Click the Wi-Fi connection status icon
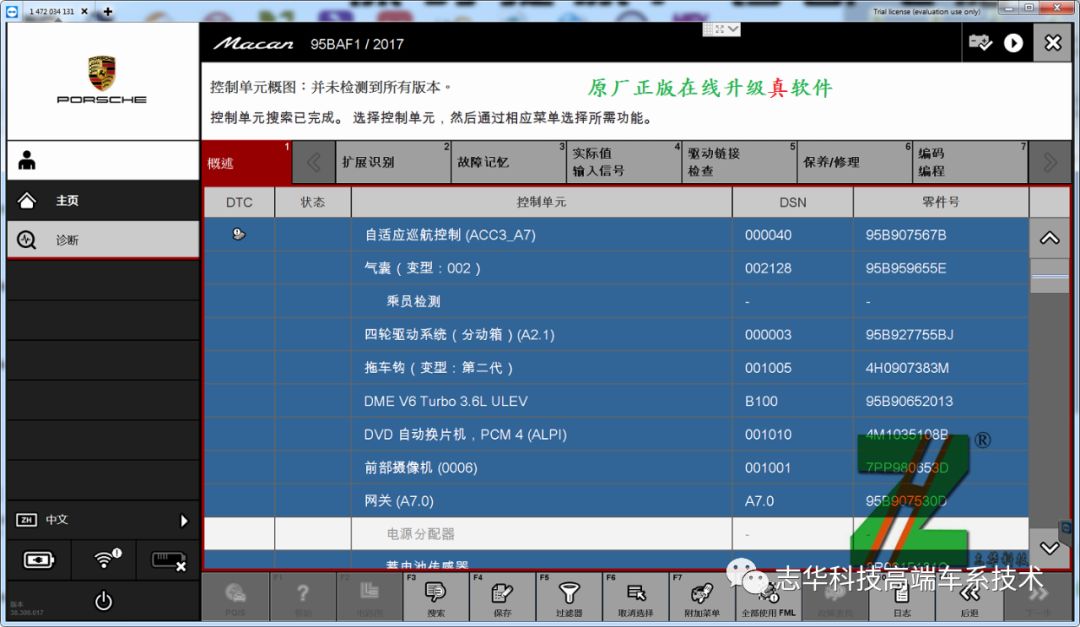The width and height of the screenshot is (1080, 627). tap(105, 559)
